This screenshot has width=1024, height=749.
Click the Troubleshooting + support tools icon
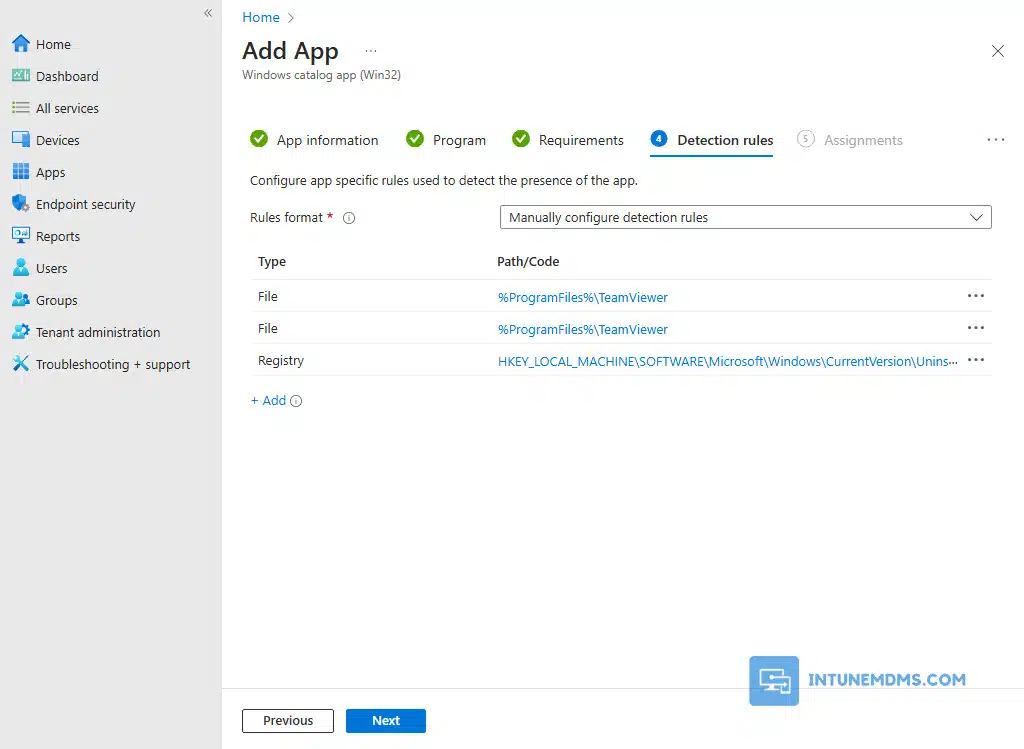click(21, 364)
